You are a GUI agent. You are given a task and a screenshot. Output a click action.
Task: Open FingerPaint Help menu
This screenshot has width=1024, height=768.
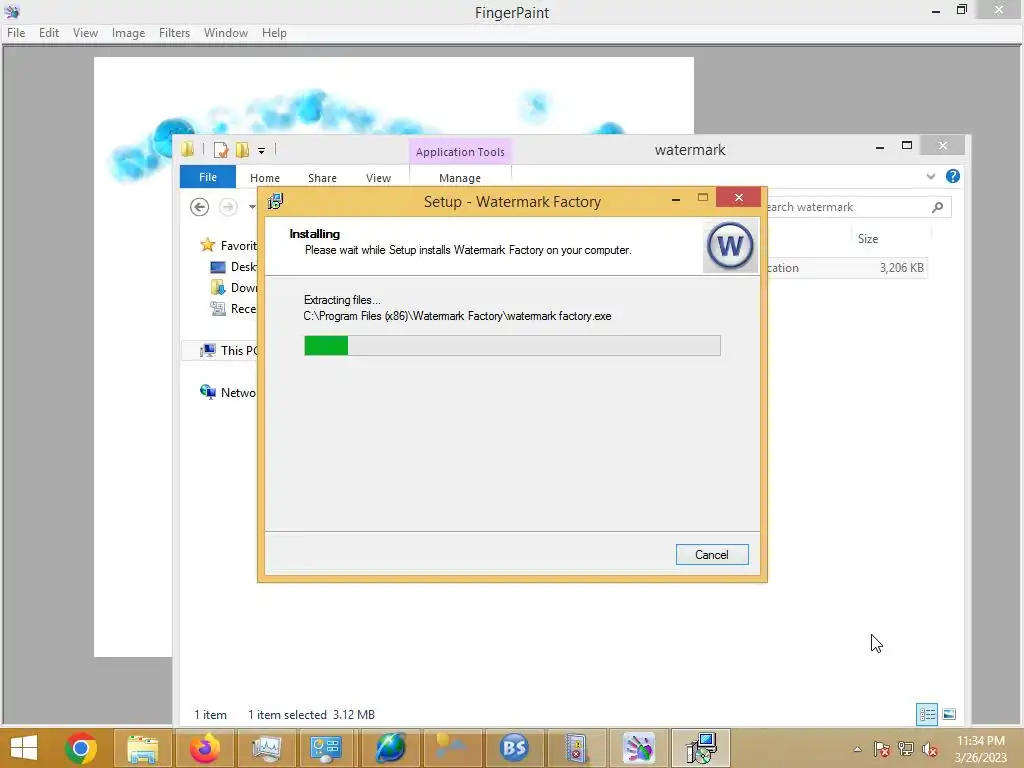[x=274, y=33]
